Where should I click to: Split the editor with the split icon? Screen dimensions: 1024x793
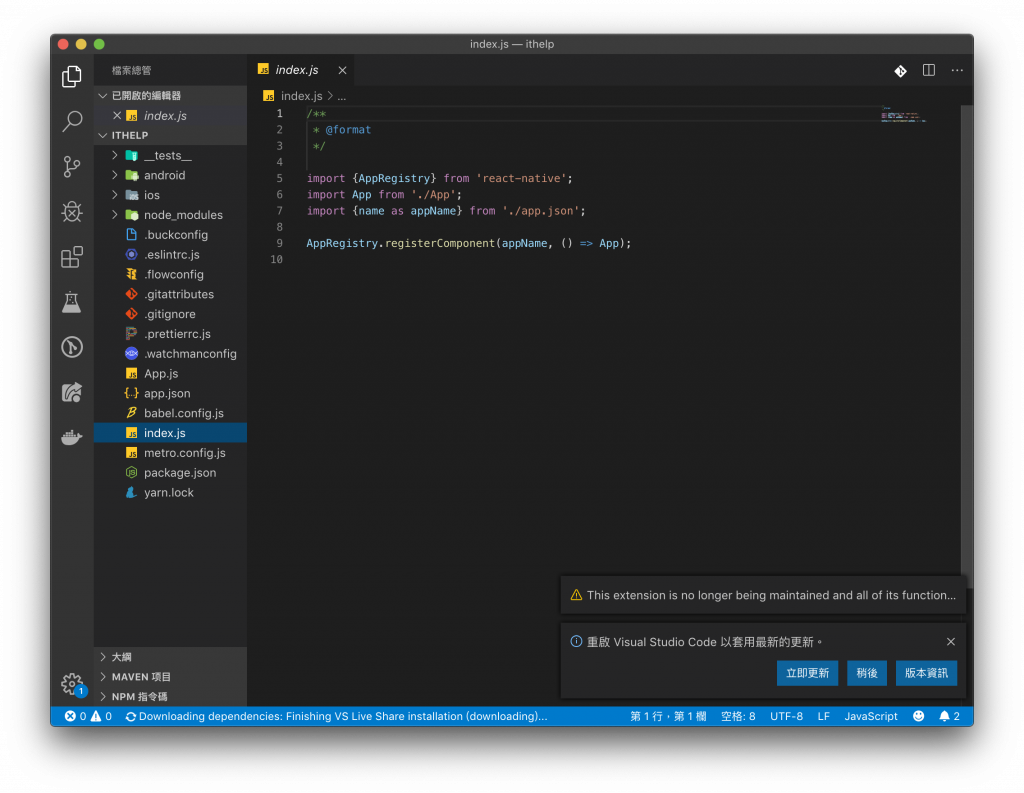click(929, 70)
